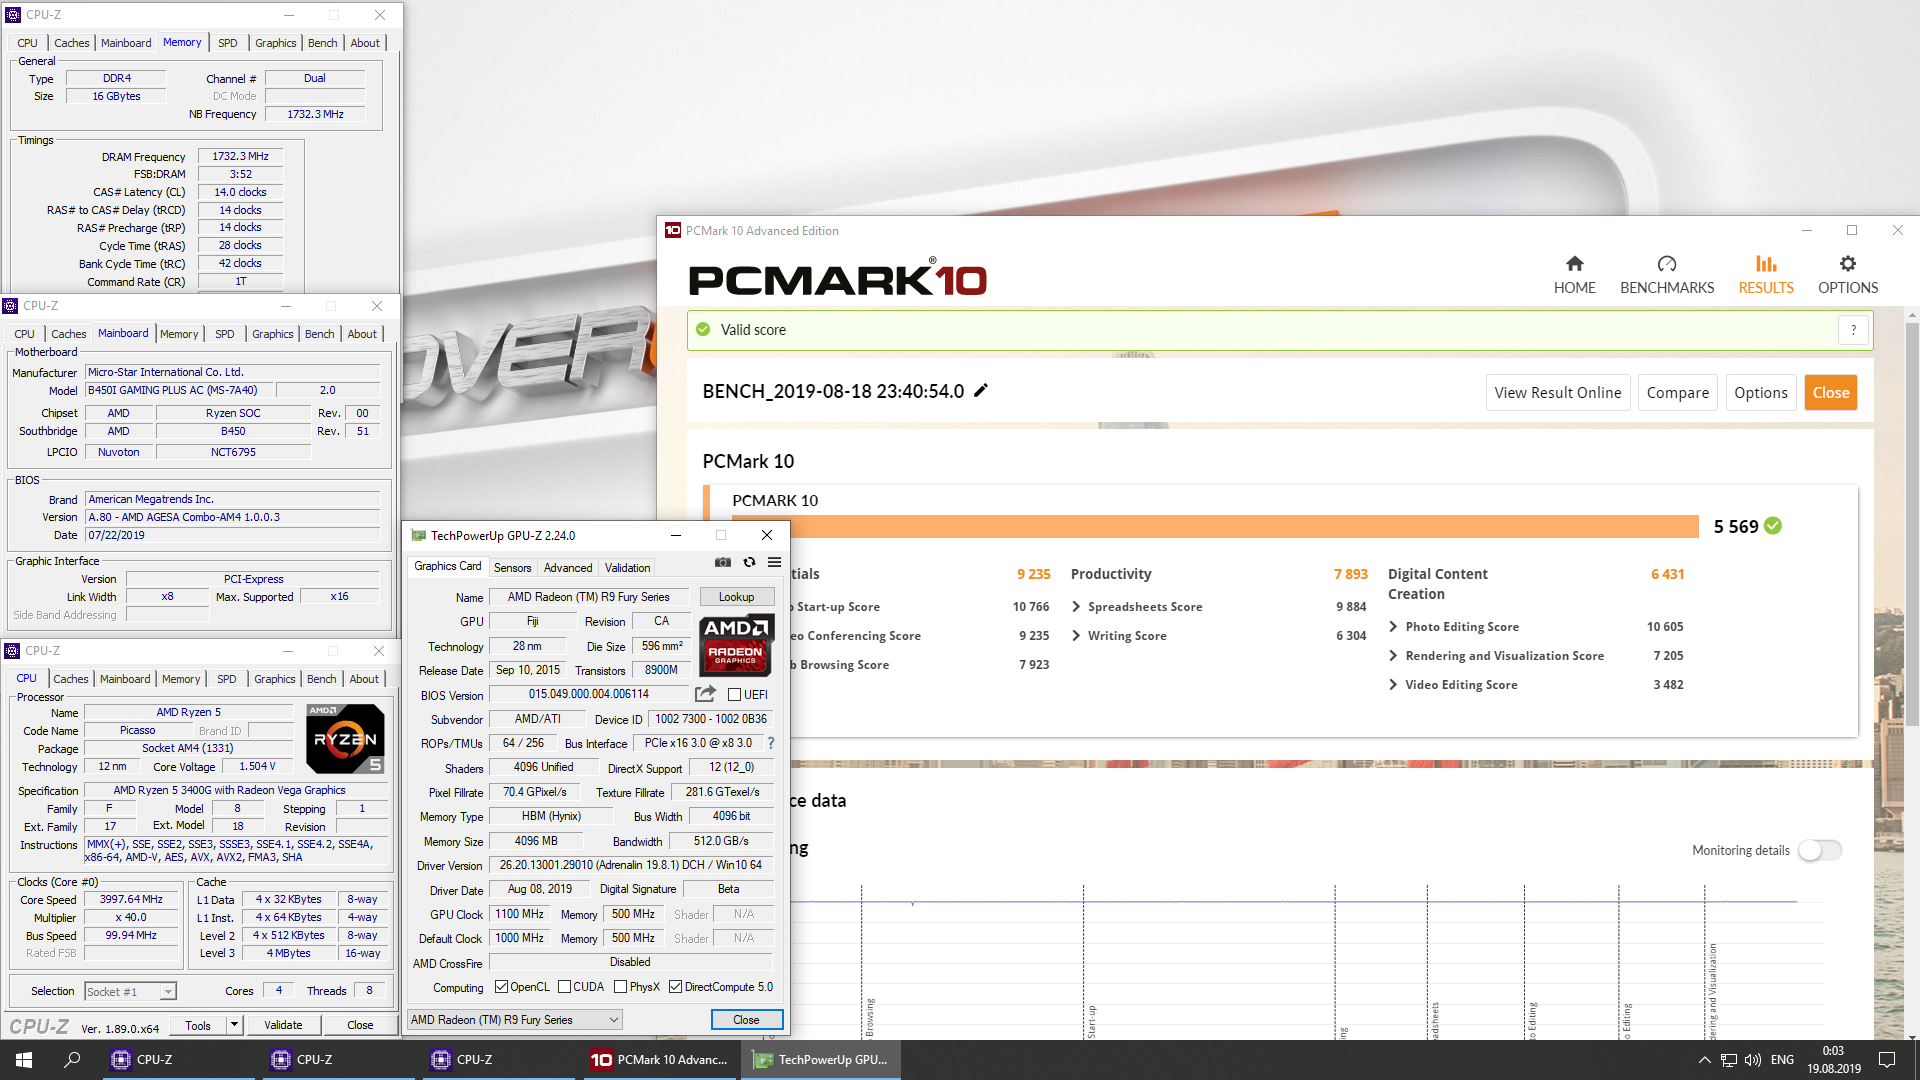Open PCMark 10 Benchmarks section
The height and width of the screenshot is (1080, 1920).
tap(1666, 274)
